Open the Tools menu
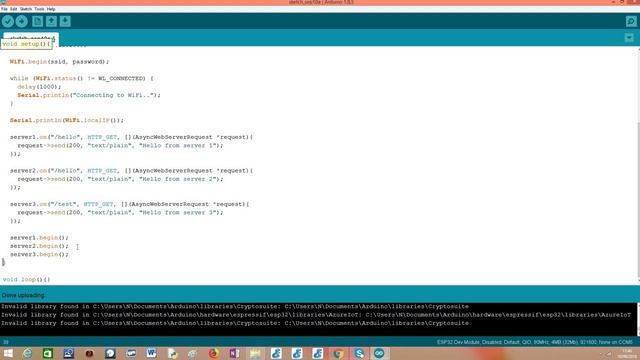The width and height of the screenshot is (640, 360). (39, 9)
